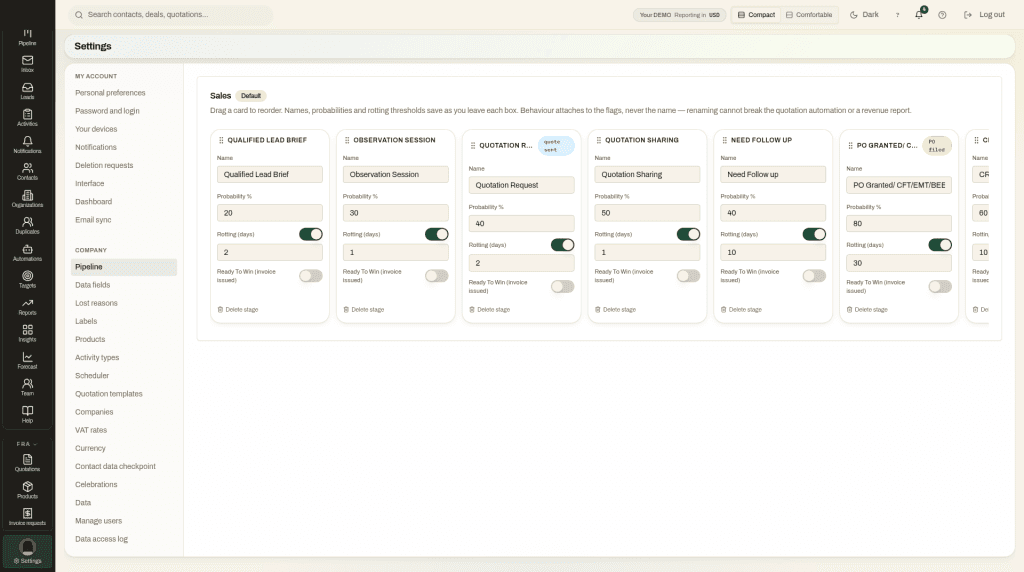Screen dimensions: 1024x572
Task: Click the help question-mark circle icon
Action: pyautogui.click(x=942, y=15)
